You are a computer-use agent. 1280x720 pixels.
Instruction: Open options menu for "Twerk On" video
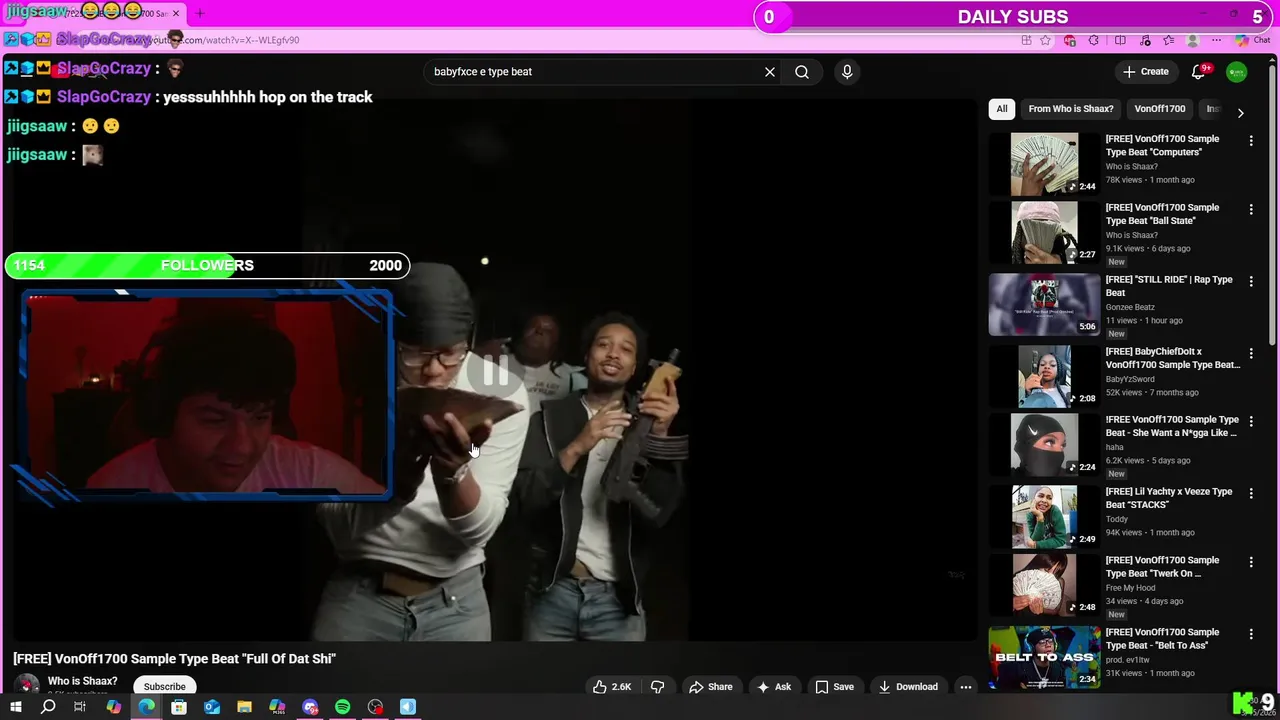(1251, 562)
